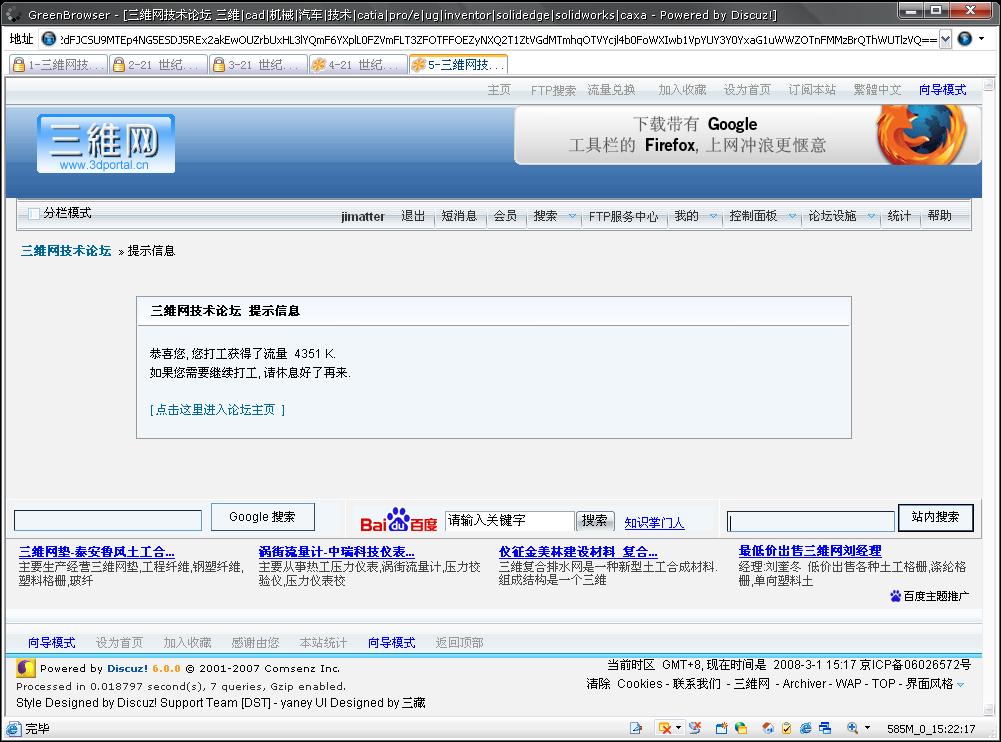The width and height of the screenshot is (1001, 742).
Task: Open the popup blocker dropdown arrow
Action: 678,728
